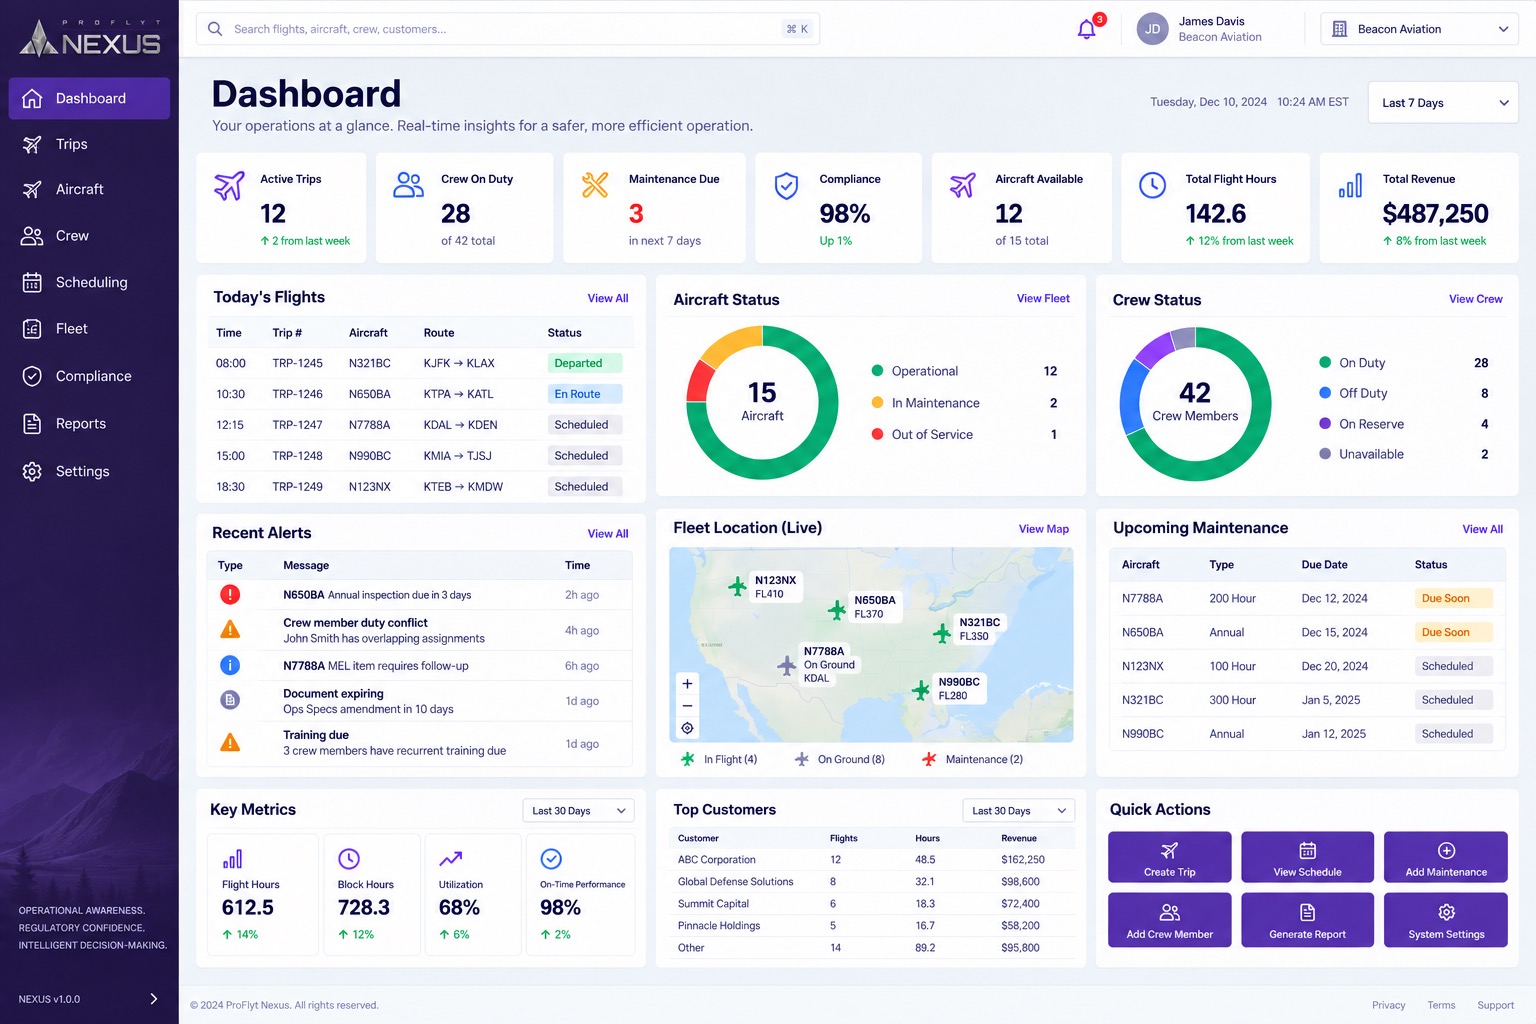Zoom in on the fleet map
The height and width of the screenshot is (1024, 1536).
pos(687,684)
